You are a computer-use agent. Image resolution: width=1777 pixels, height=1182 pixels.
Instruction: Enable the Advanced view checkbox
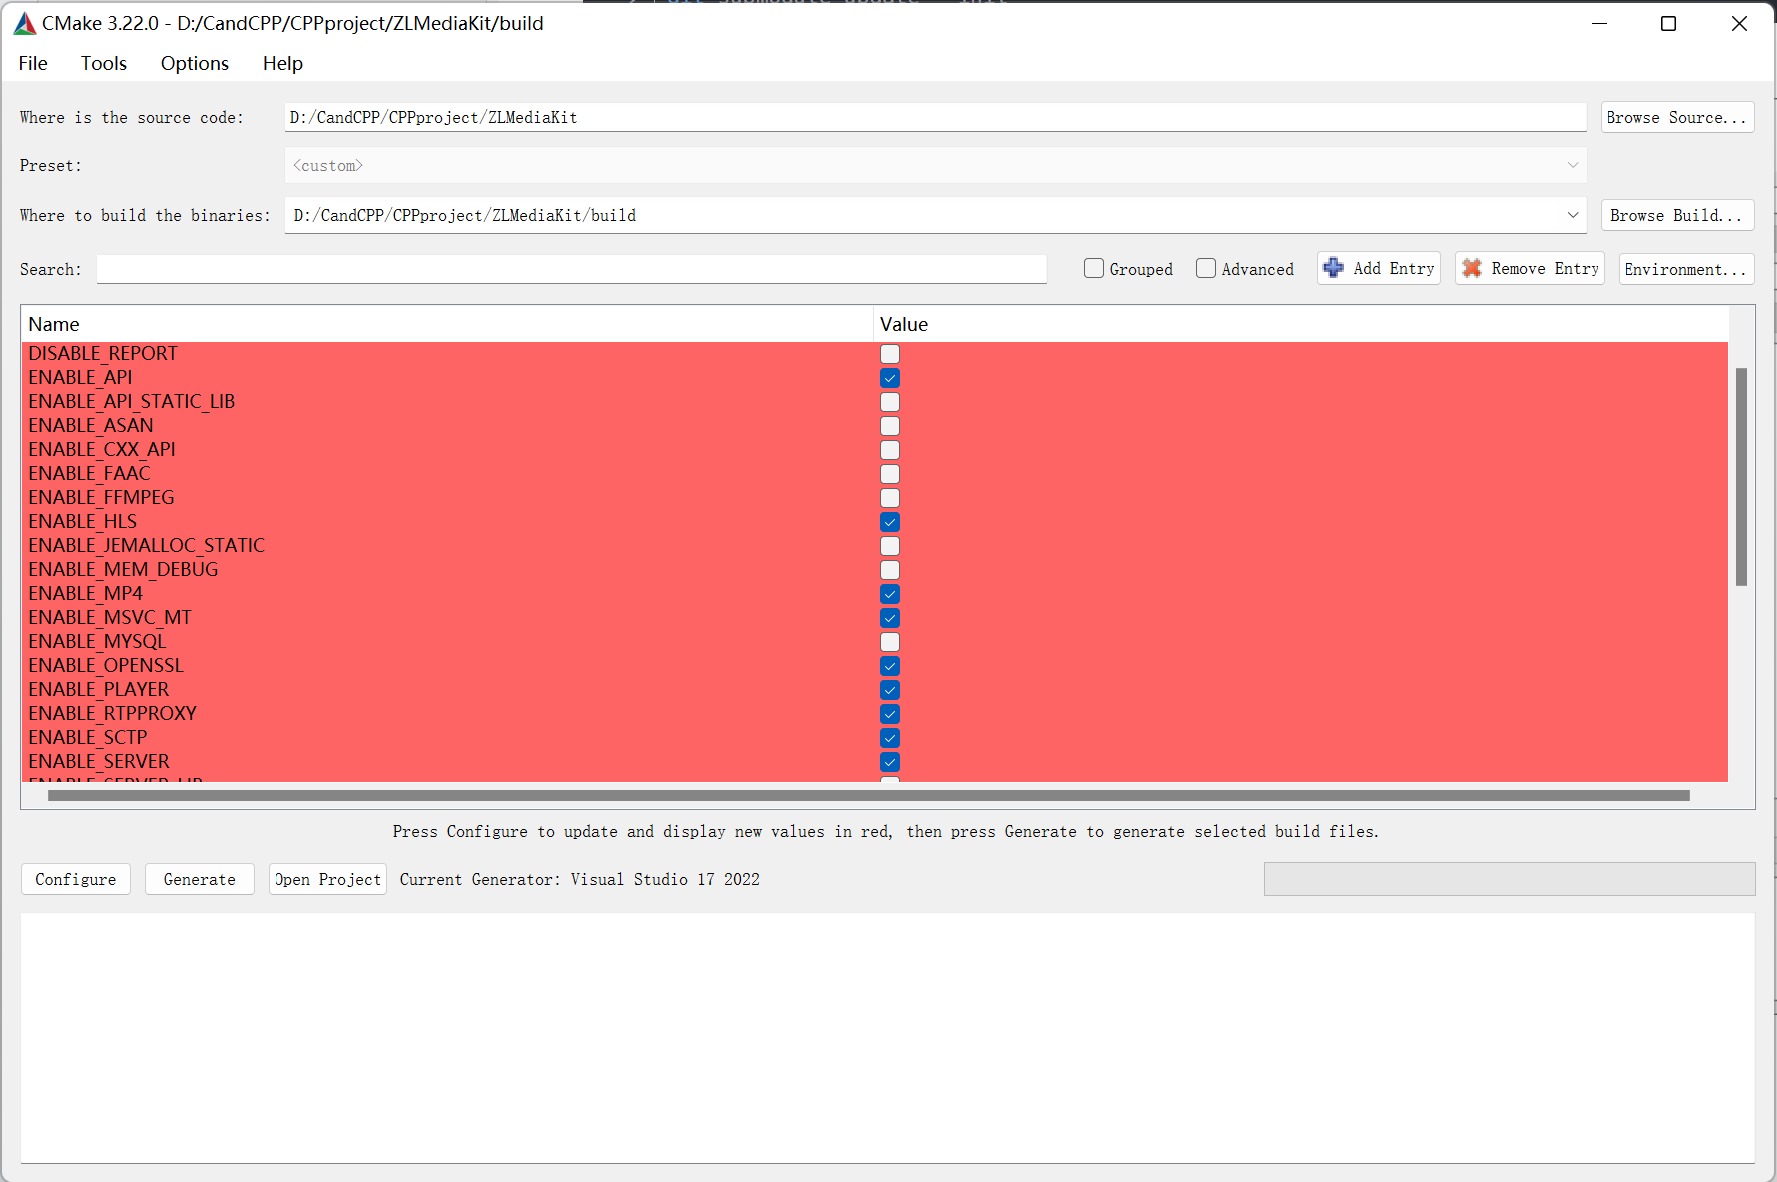(1206, 268)
